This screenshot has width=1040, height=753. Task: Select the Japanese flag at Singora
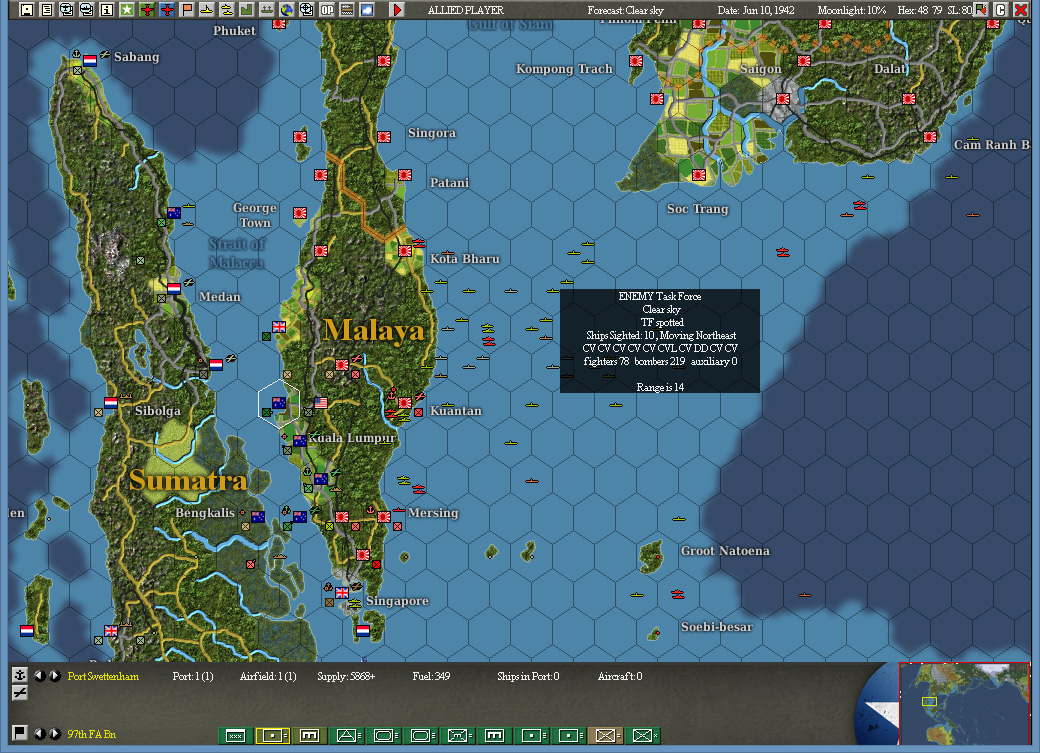tap(384, 137)
